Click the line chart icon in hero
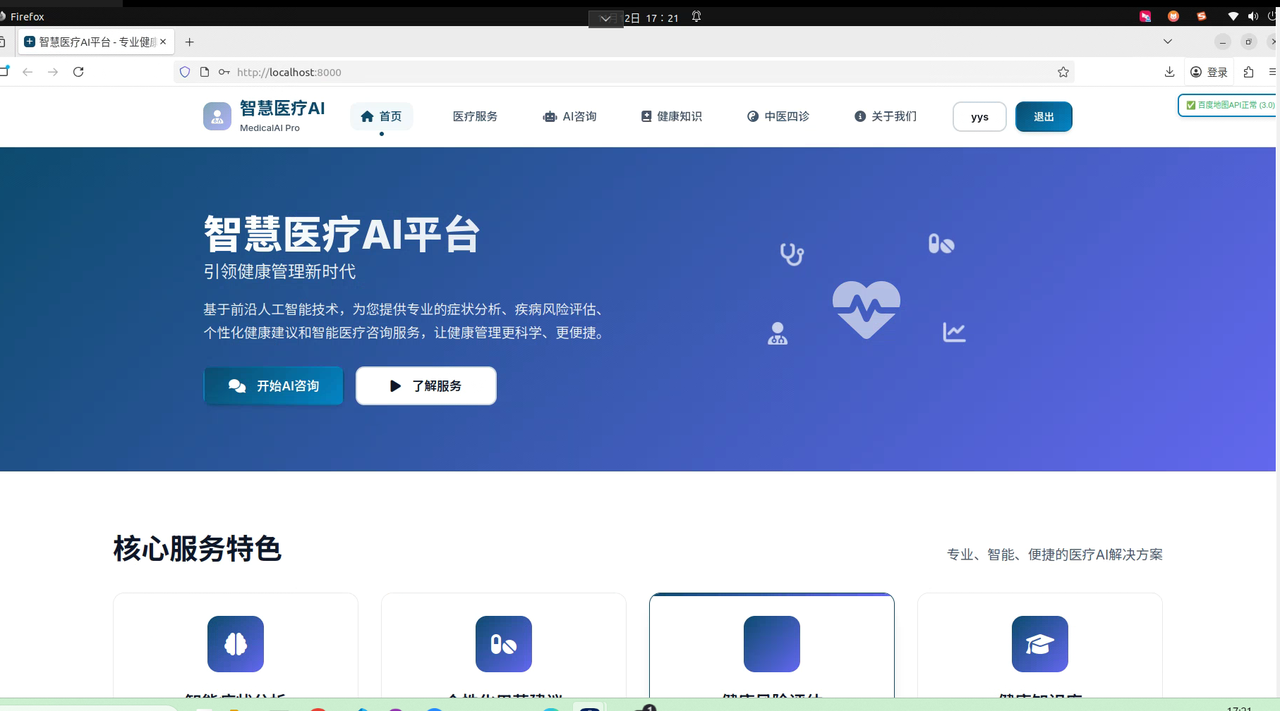This screenshot has width=1280, height=711. click(954, 332)
